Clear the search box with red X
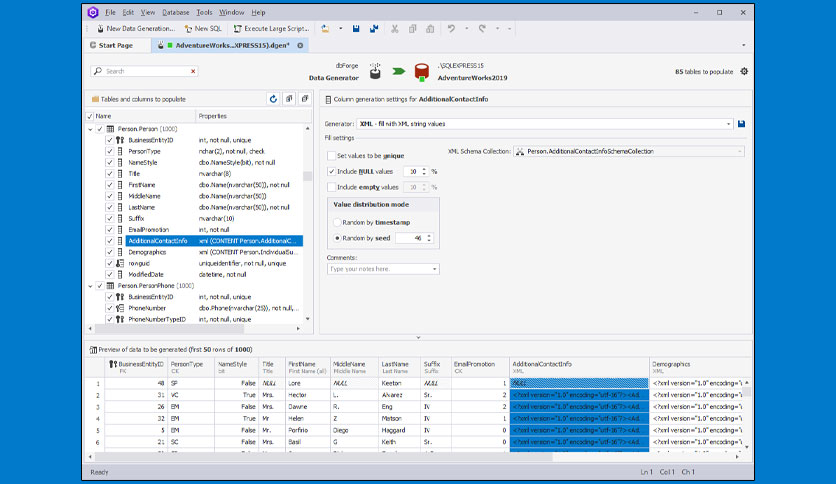836x484 pixels. tap(193, 71)
